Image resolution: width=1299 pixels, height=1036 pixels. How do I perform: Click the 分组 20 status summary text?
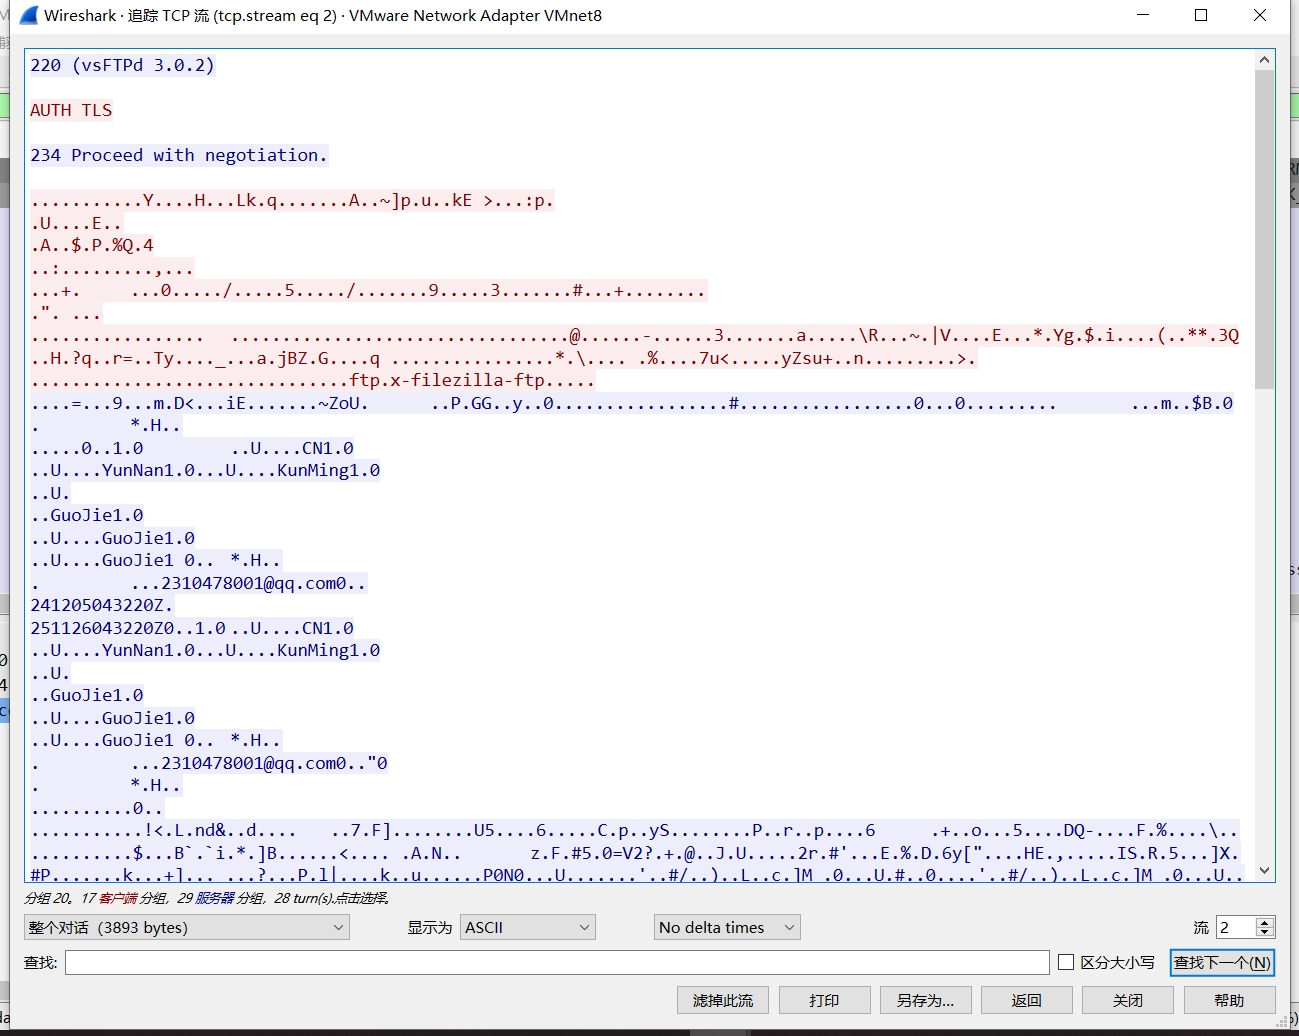click(x=207, y=898)
